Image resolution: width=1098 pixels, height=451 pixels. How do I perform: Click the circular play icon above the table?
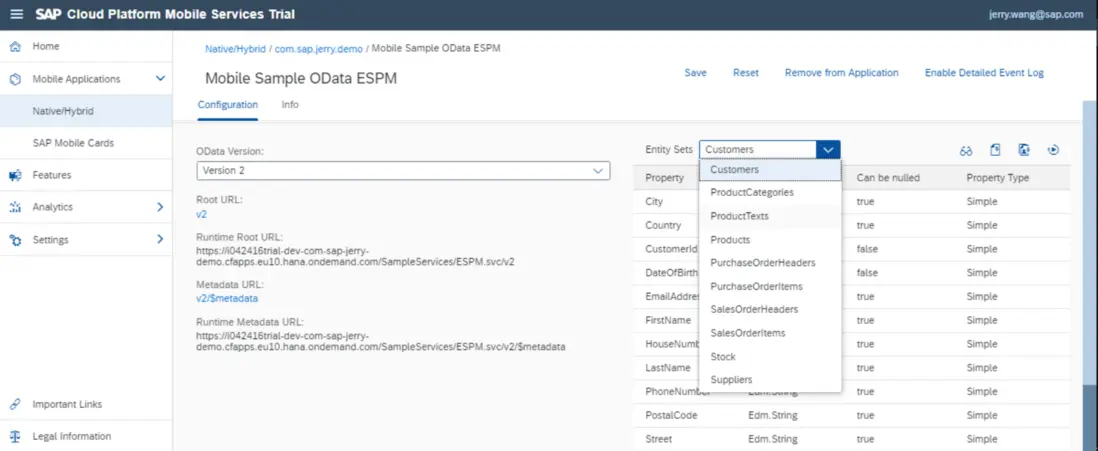1053,150
